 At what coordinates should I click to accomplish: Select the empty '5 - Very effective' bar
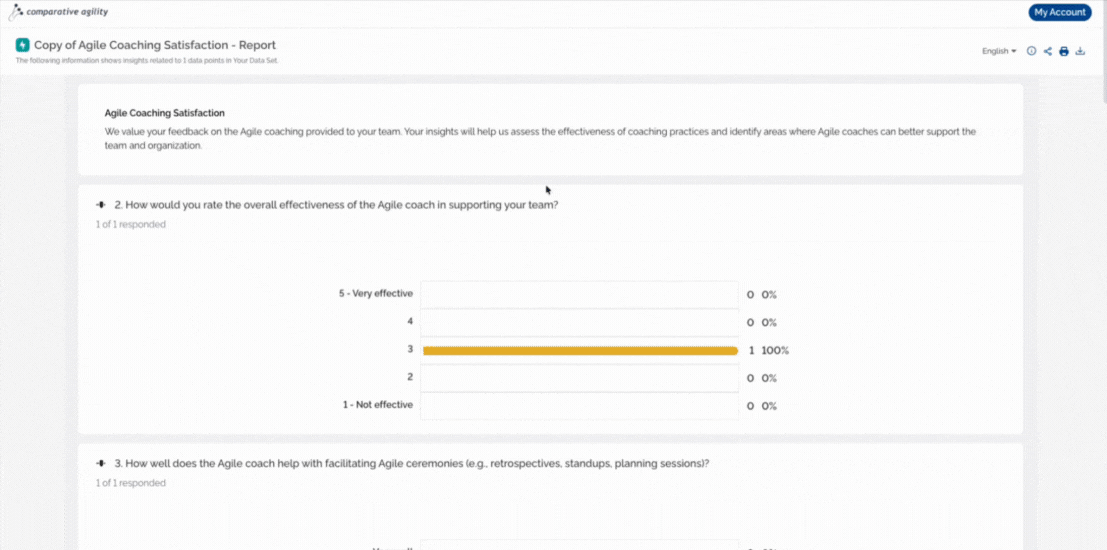tap(580, 294)
